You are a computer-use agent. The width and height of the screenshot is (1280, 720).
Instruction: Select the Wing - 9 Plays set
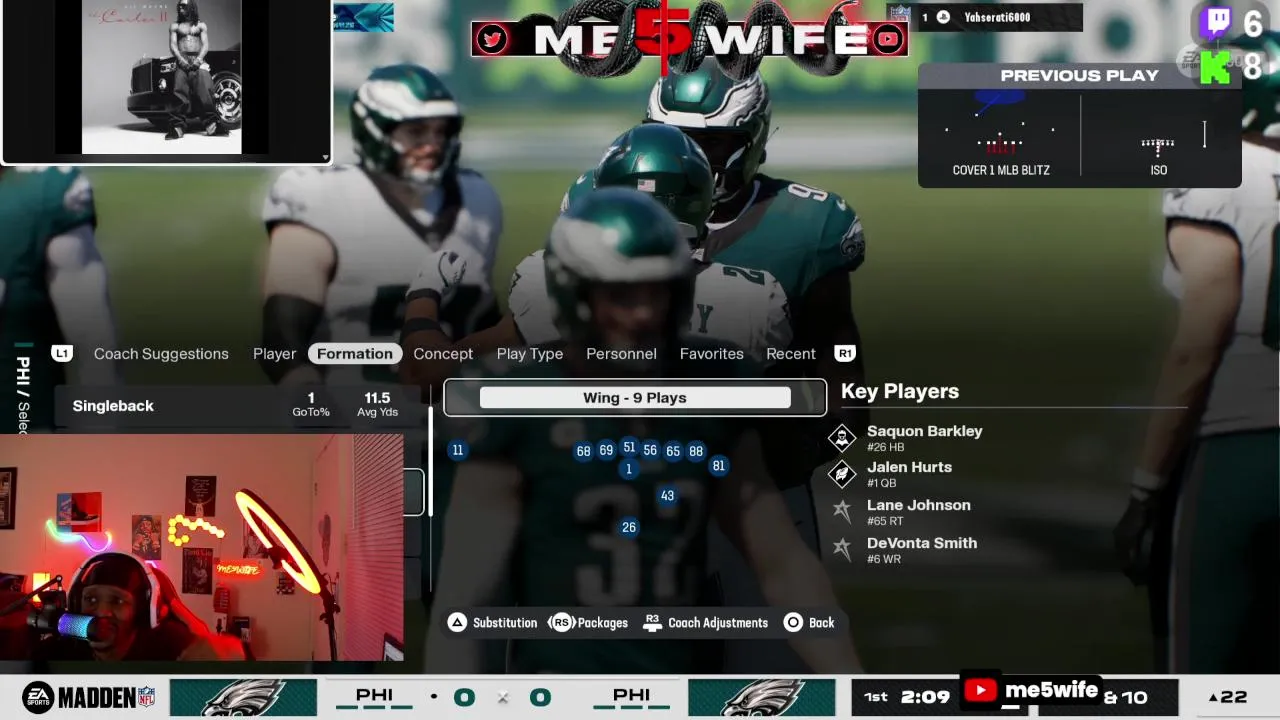pyautogui.click(x=635, y=398)
